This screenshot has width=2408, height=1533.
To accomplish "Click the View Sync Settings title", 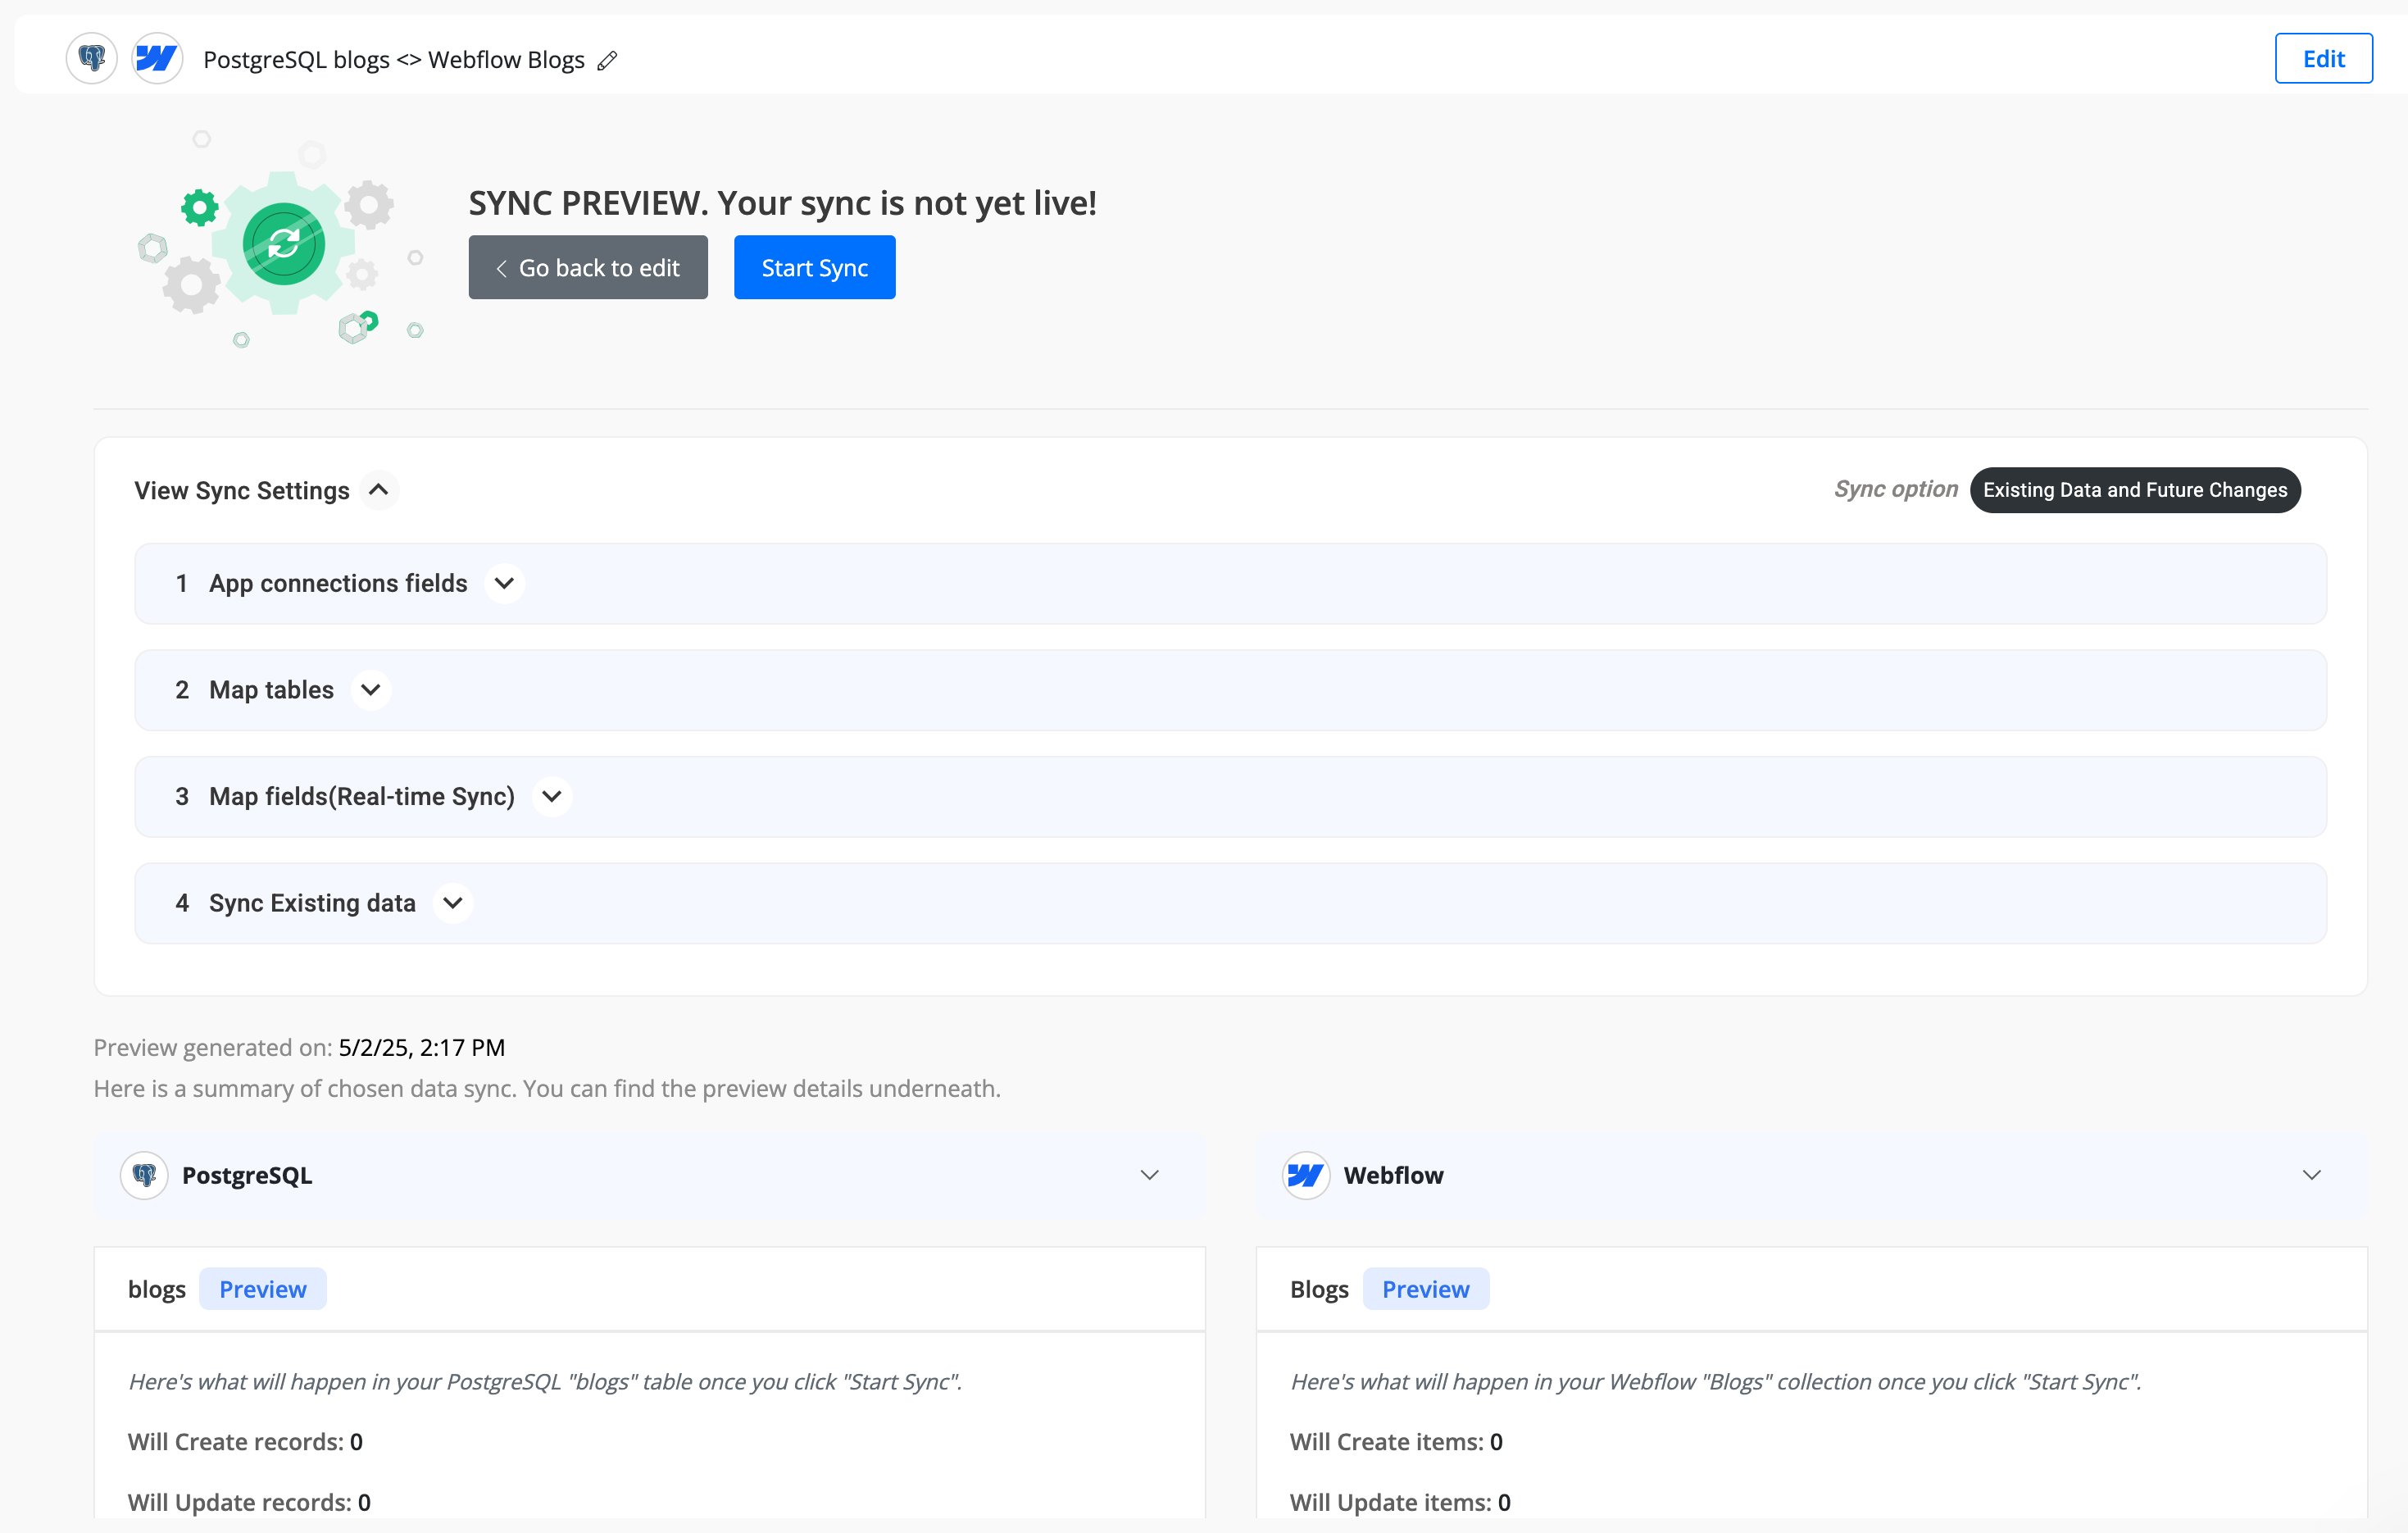I will point(242,490).
